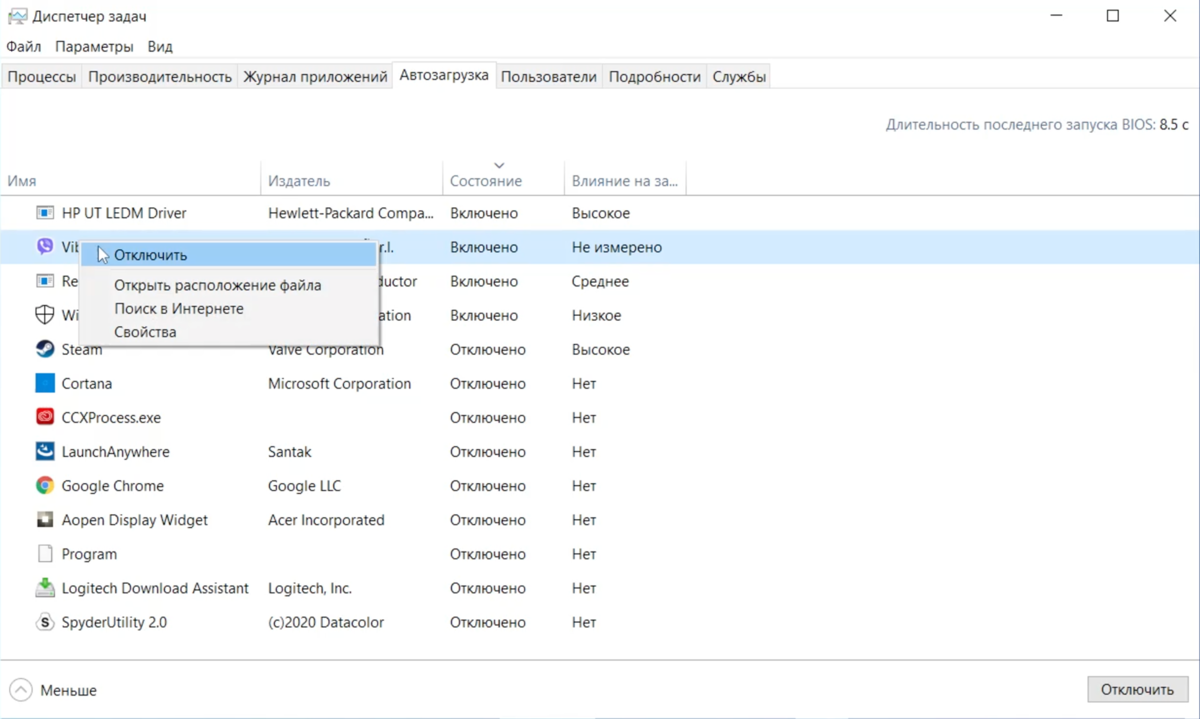Viewport: 1200px width, 719px height.
Task: Click the Среднее impact value
Action: tap(600, 281)
